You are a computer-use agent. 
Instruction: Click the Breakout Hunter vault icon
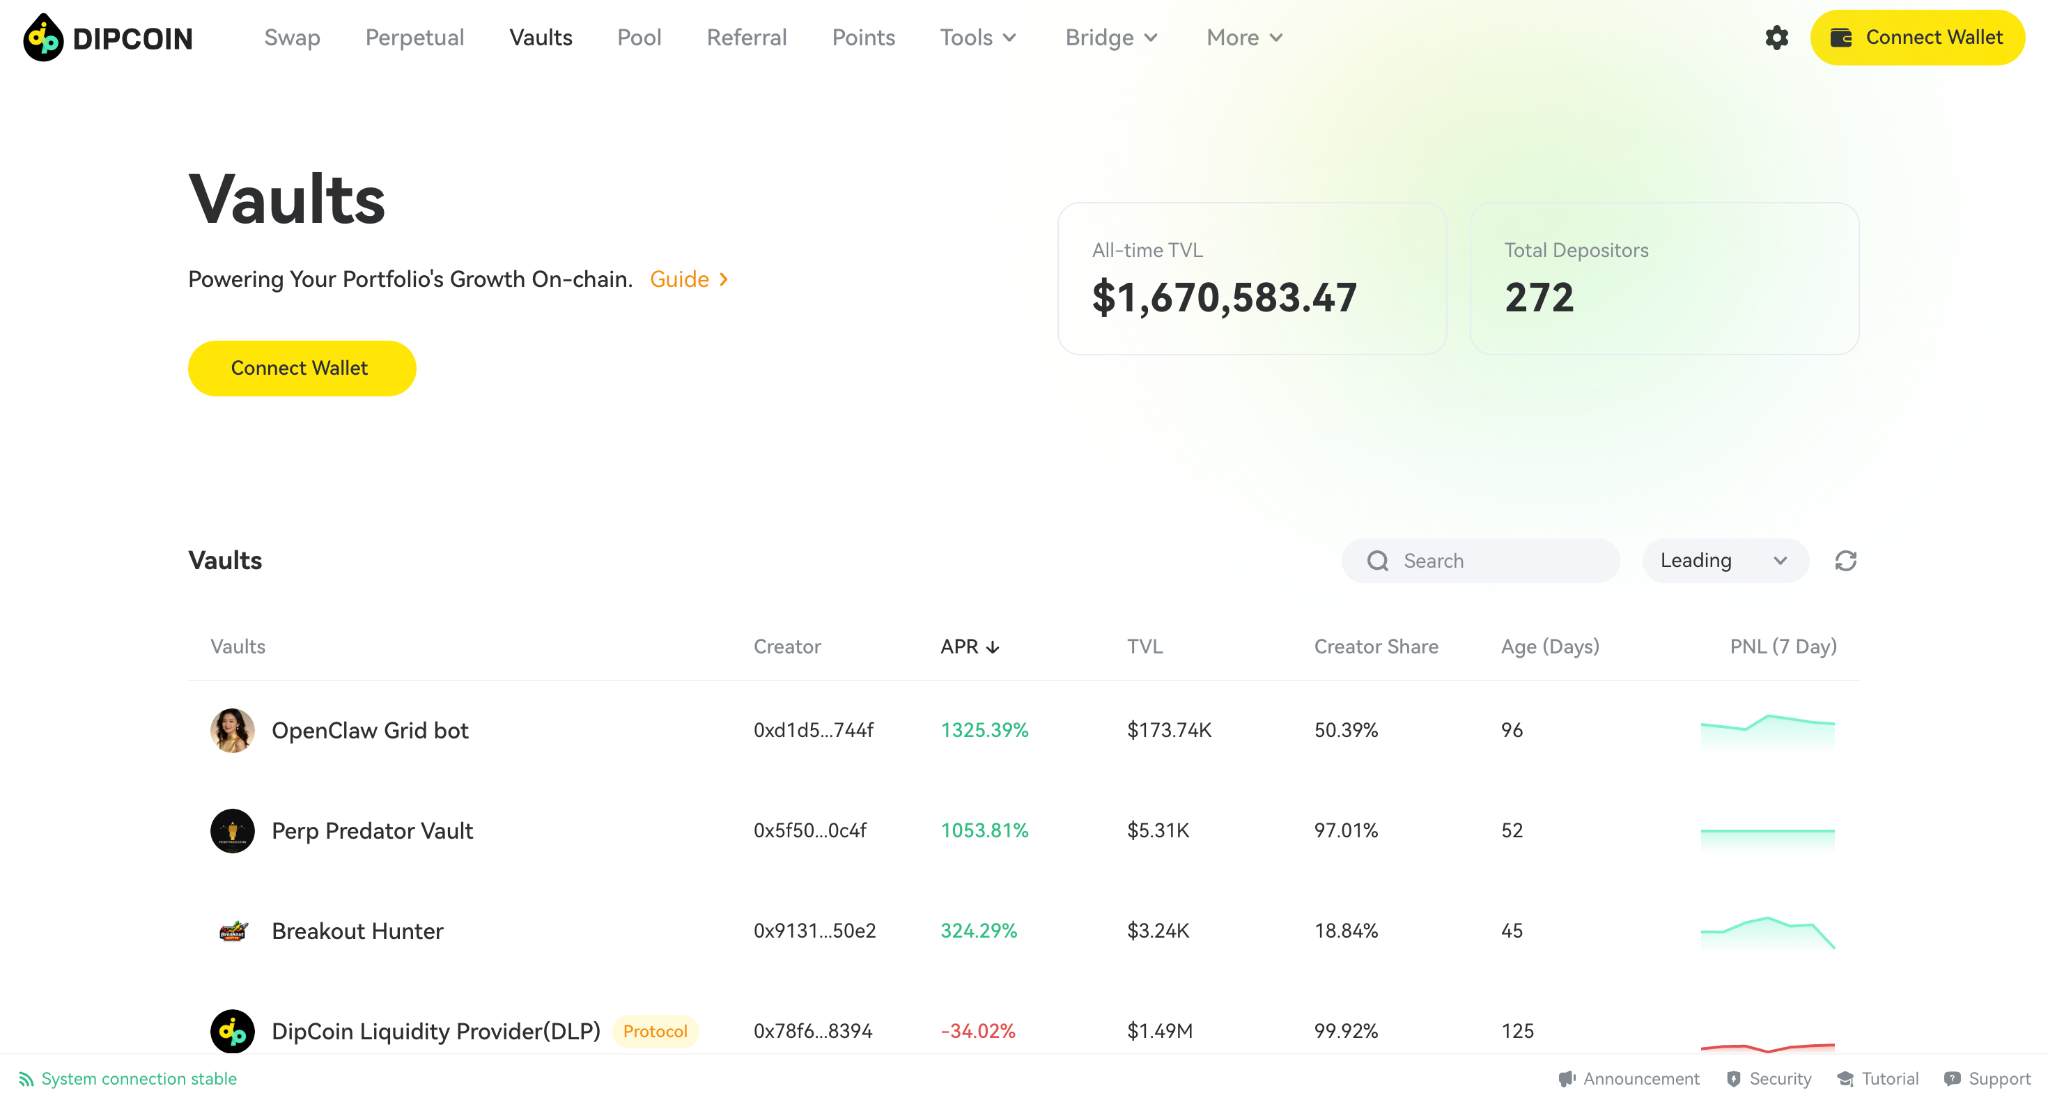click(x=232, y=931)
